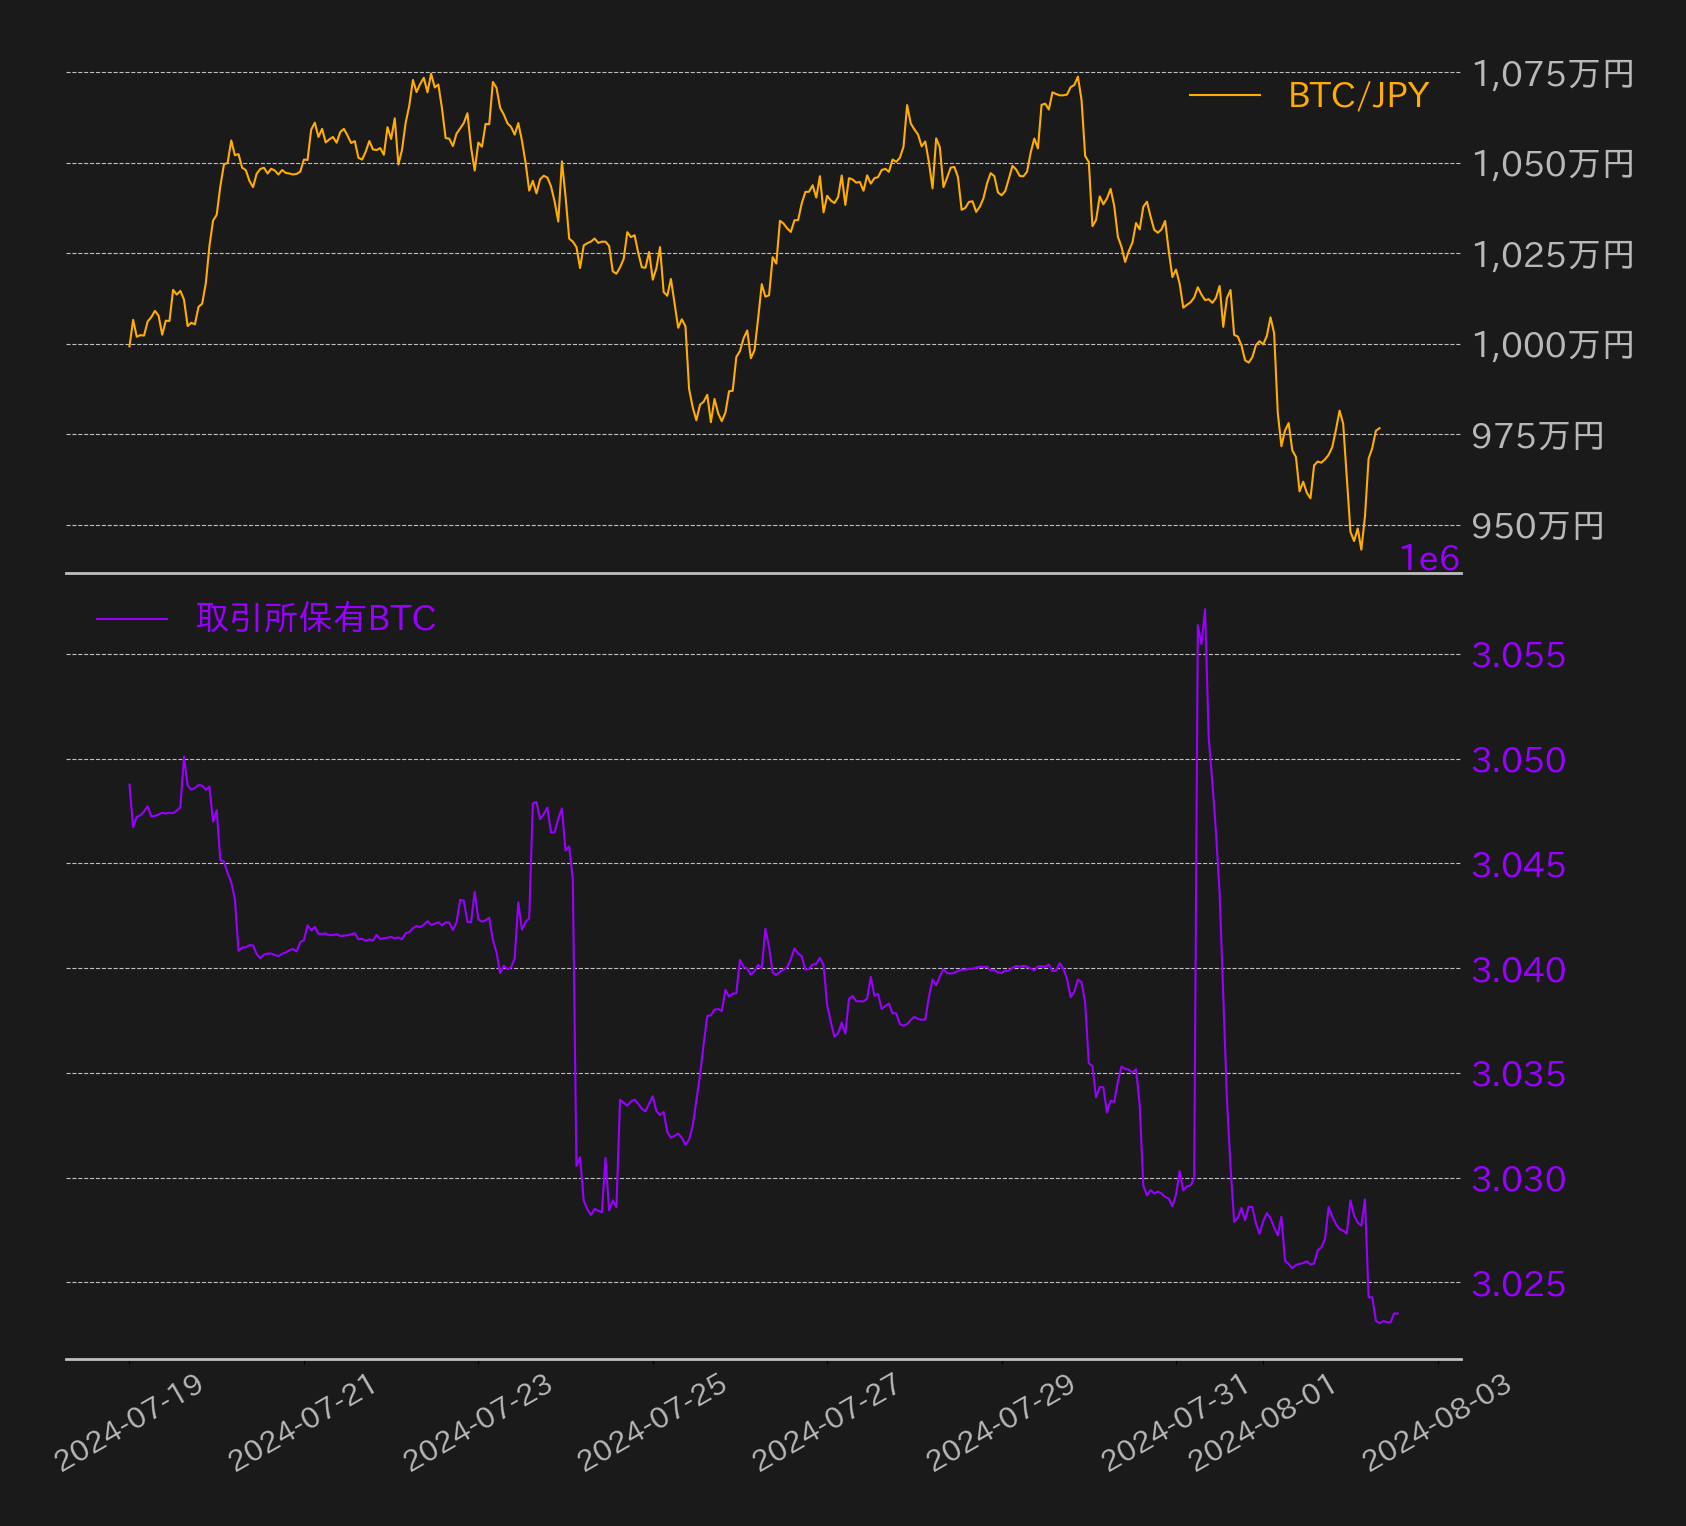Viewport: 1686px width, 1526px height.
Task: Click the 3.025 purple axis label
Action: (x=1519, y=1283)
